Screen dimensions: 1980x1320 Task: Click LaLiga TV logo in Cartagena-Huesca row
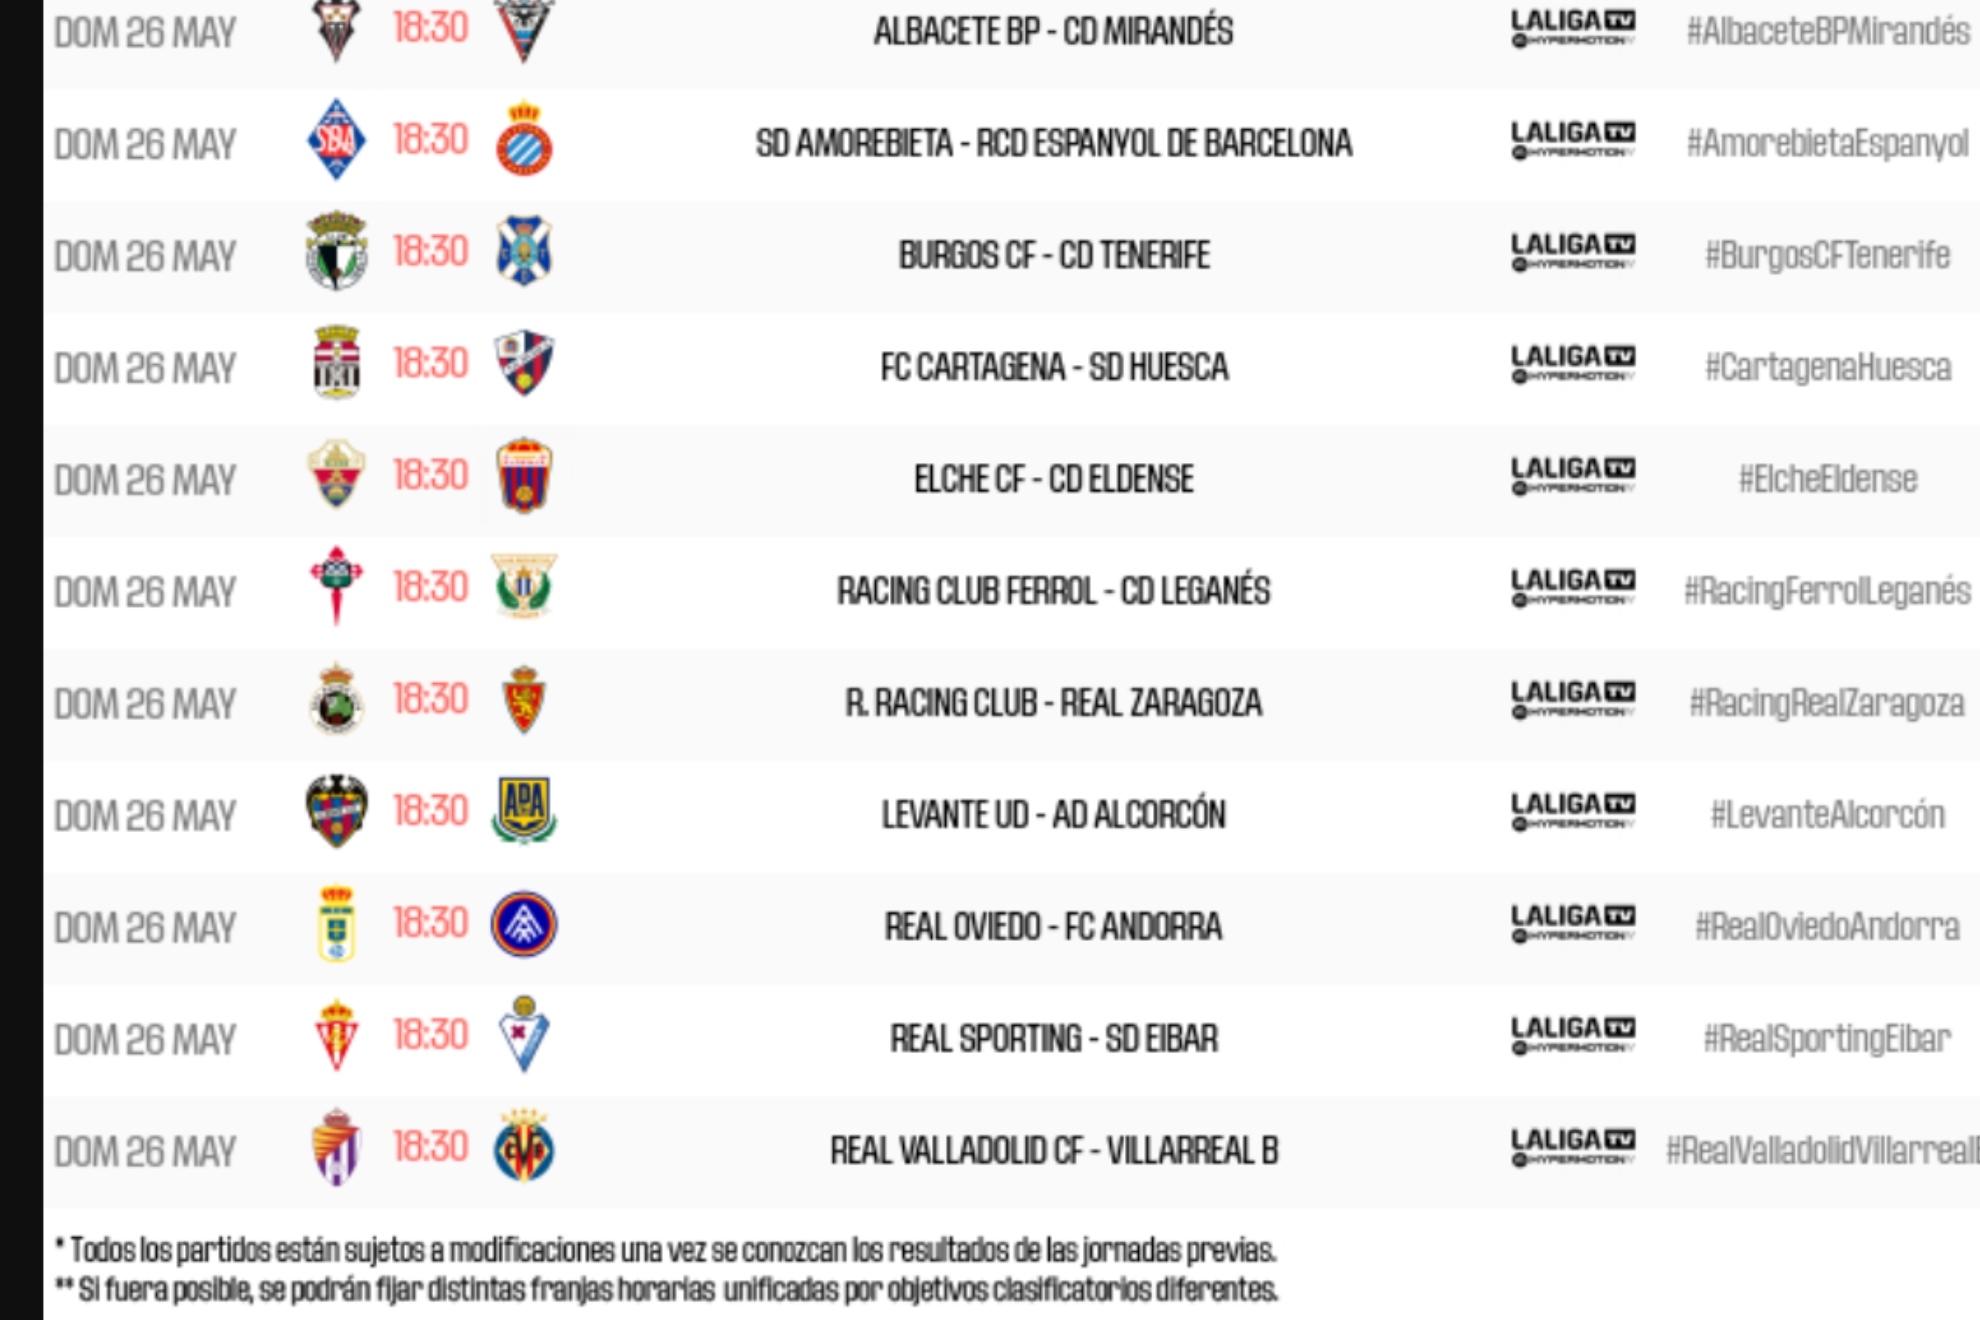click(x=1573, y=363)
